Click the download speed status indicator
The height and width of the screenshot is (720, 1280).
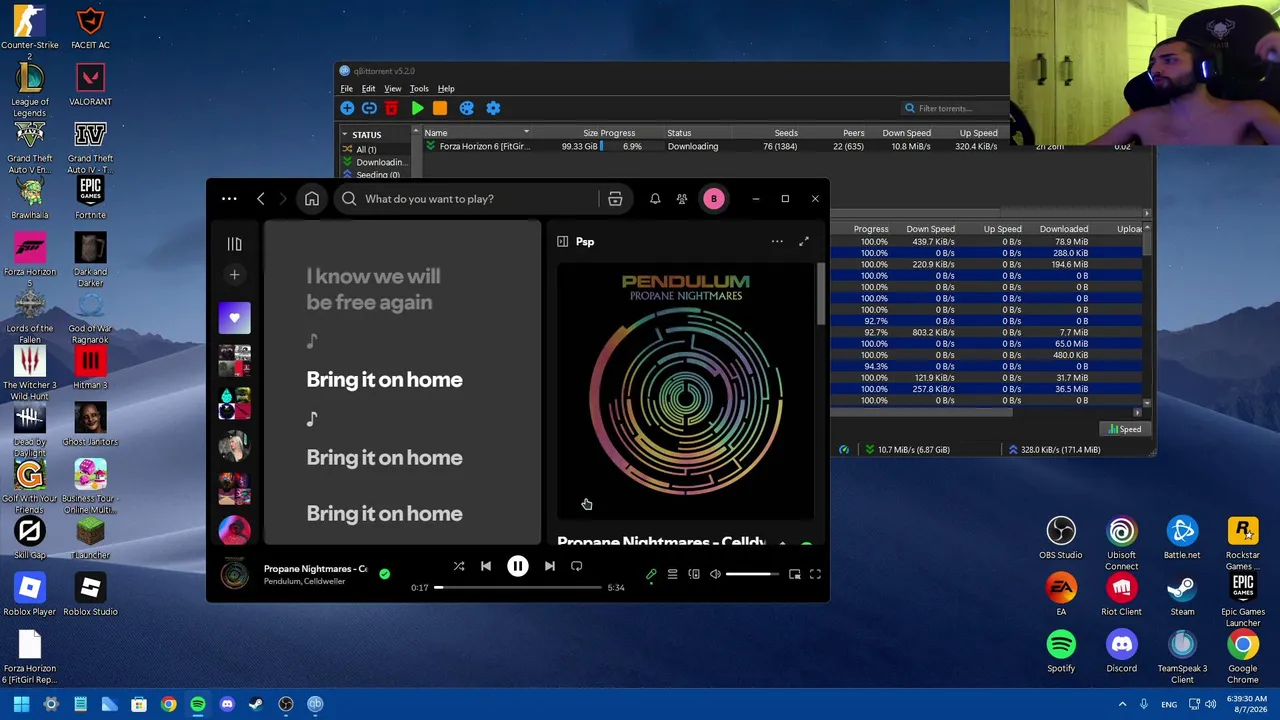coord(907,450)
